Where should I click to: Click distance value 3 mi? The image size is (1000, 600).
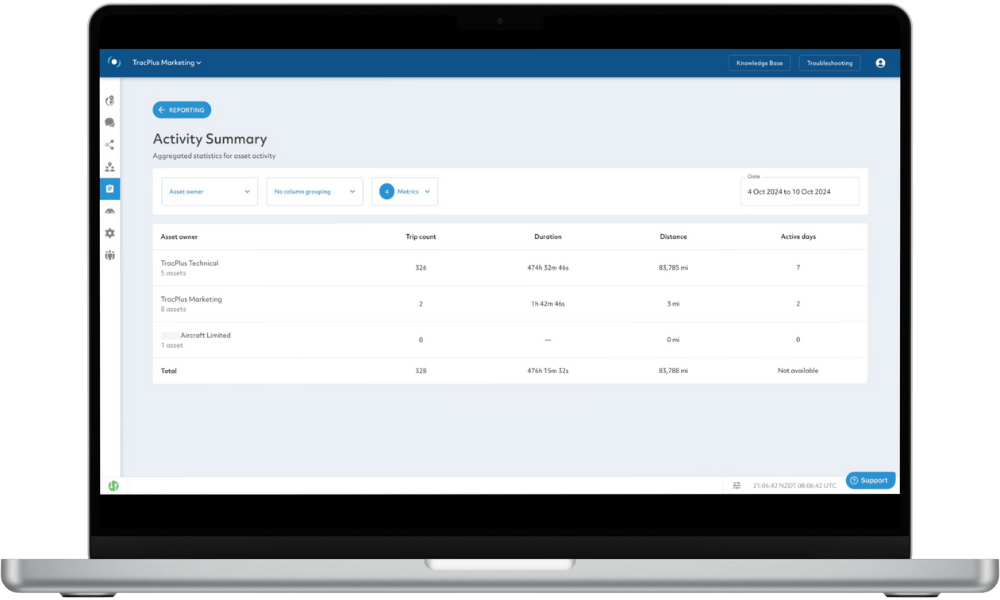(x=673, y=304)
